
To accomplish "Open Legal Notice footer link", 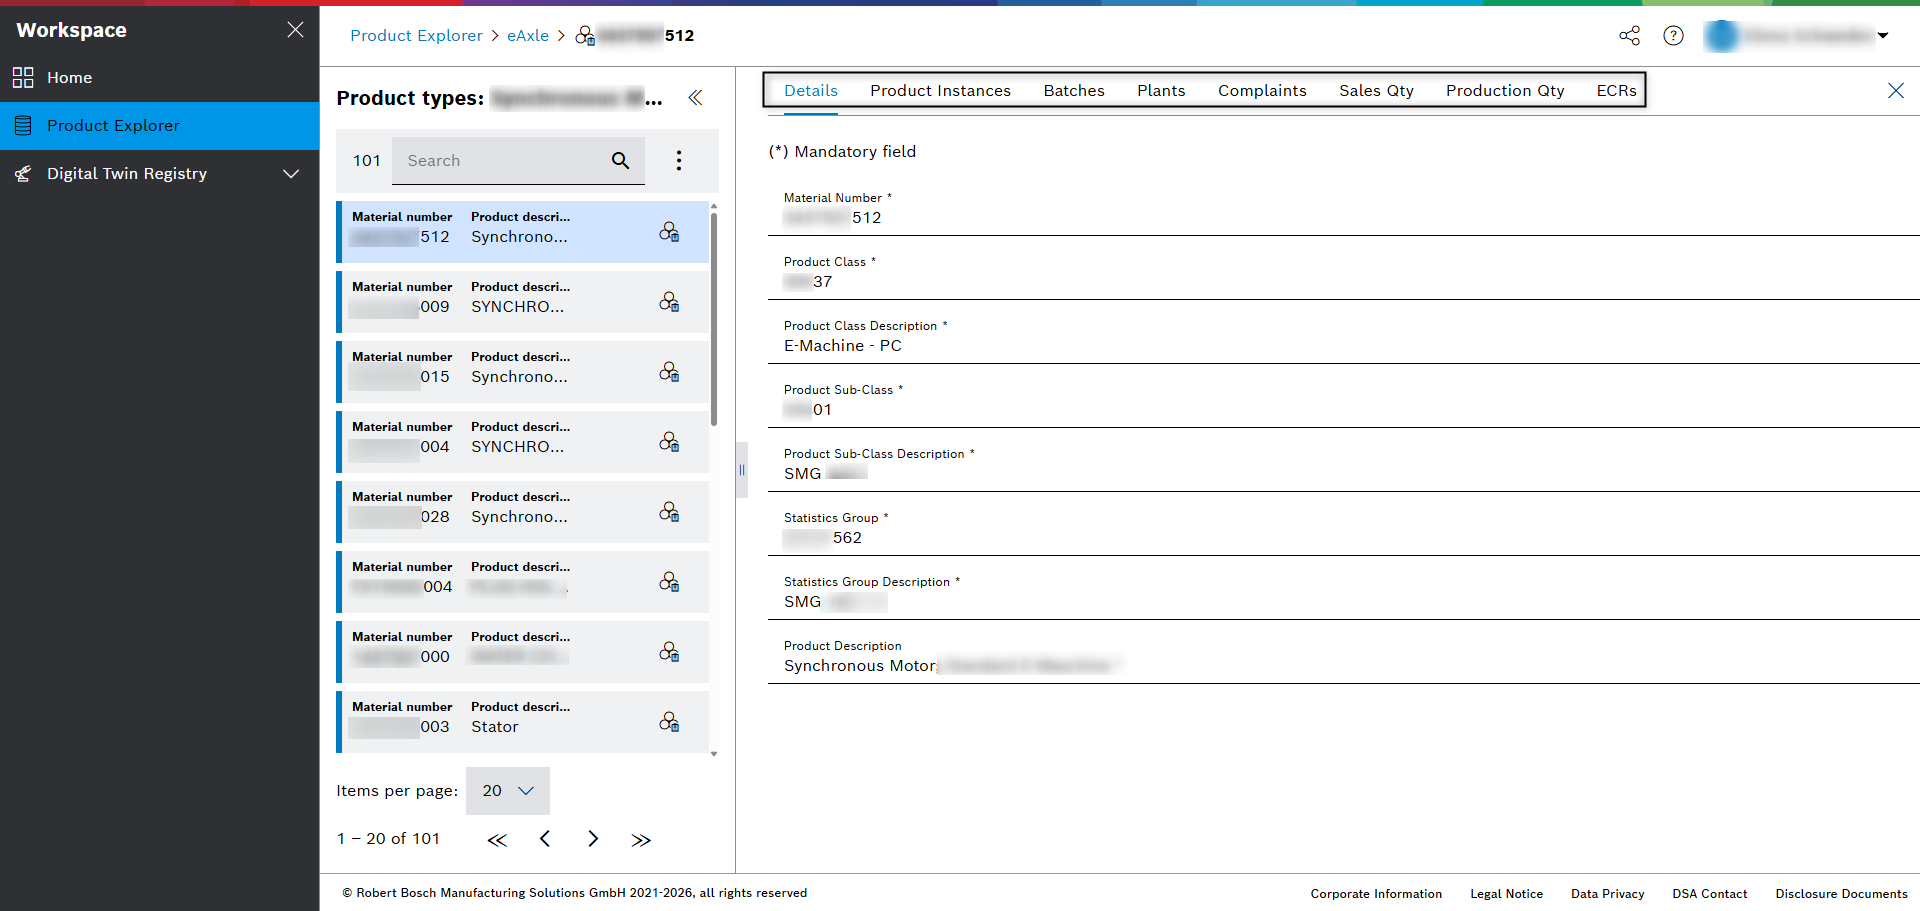I will (x=1506, y=894).
